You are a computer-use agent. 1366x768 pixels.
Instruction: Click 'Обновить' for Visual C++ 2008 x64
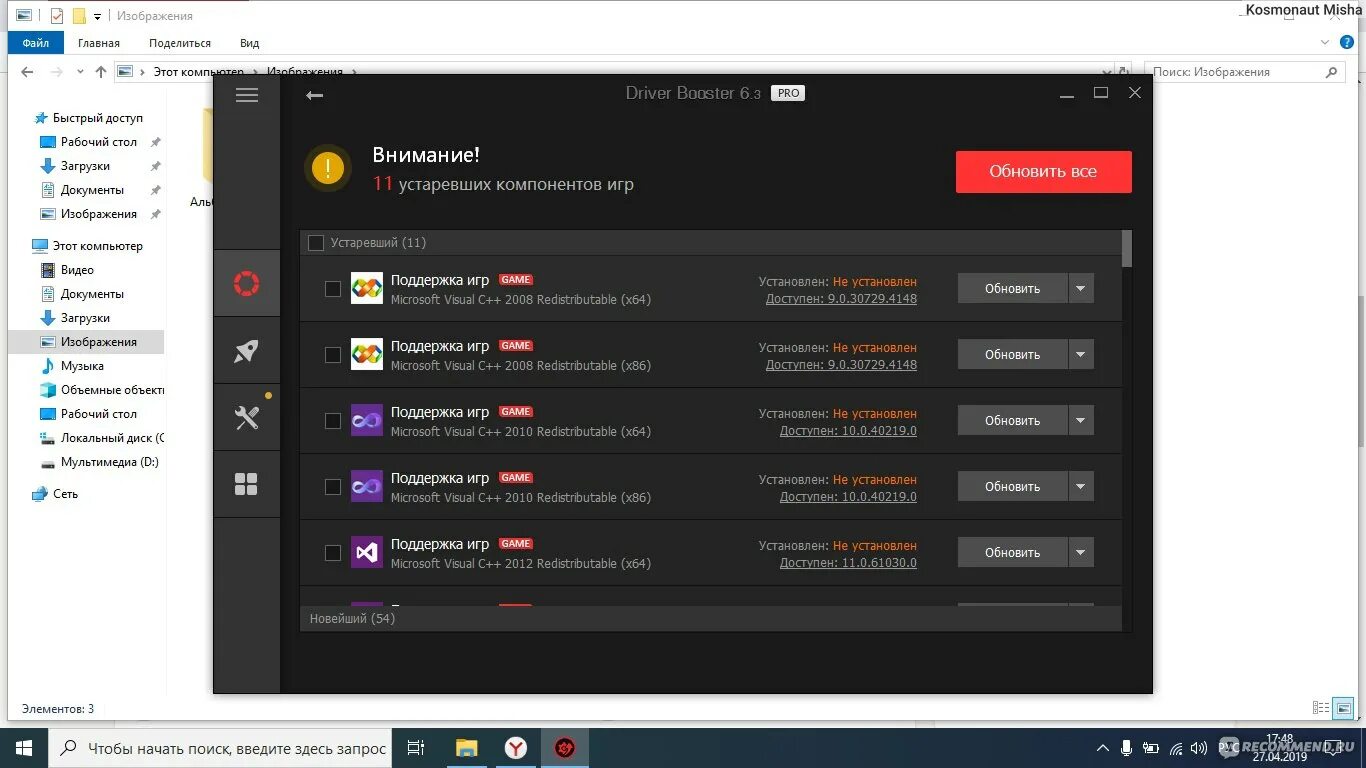(1012, 288)
